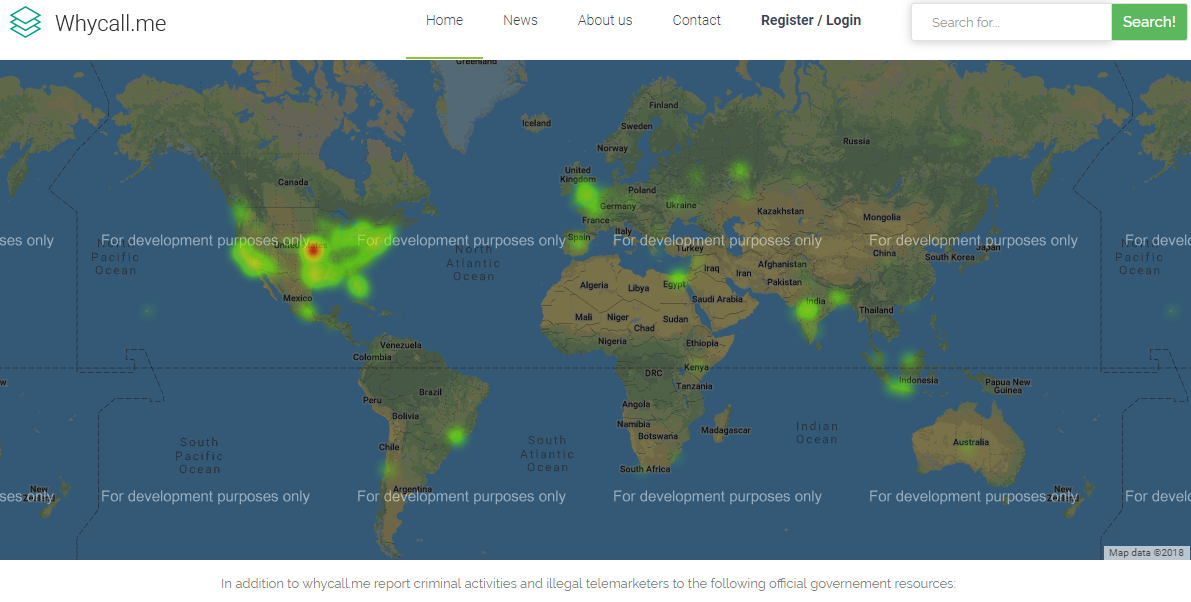Click the Angola map label
This screenshot has height=602, width=1191.
(x=636, y=405)
